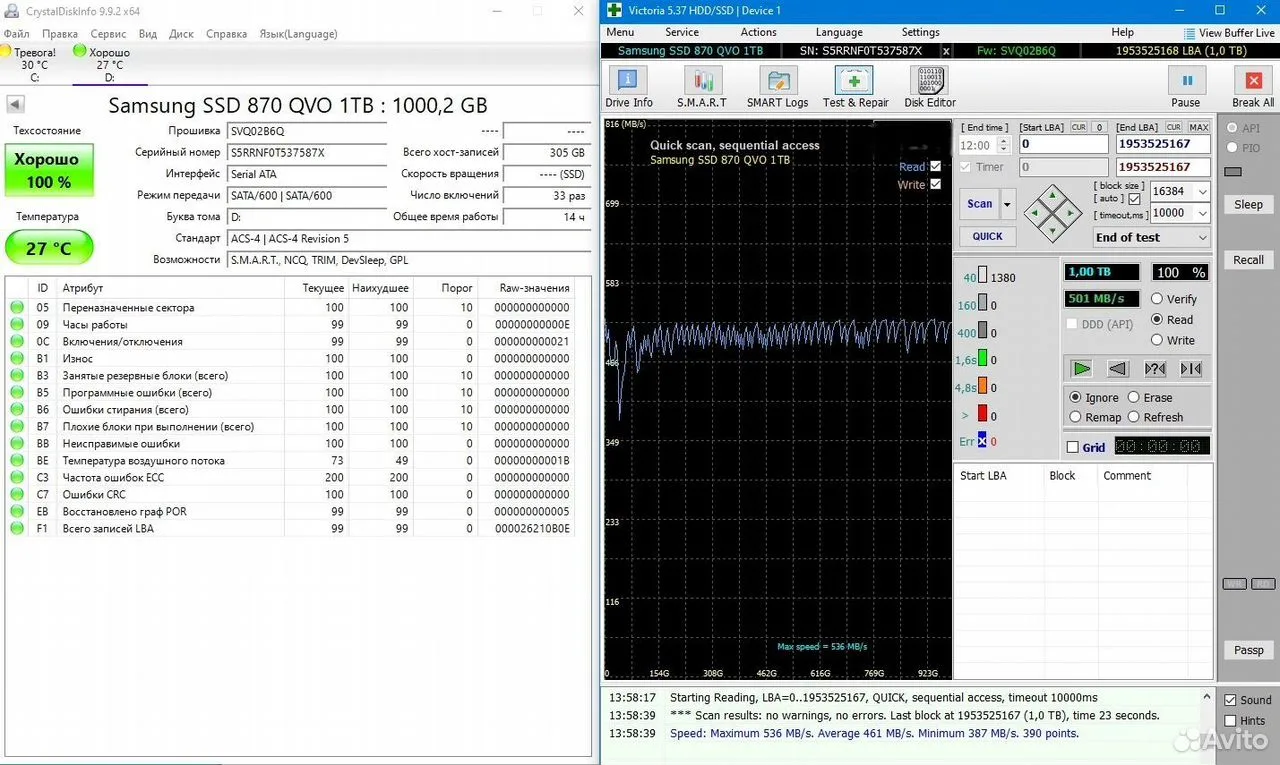Screen dimensions: 1280x765
Task: Toggle the Read graph checkbox
Action: (935, 167)
